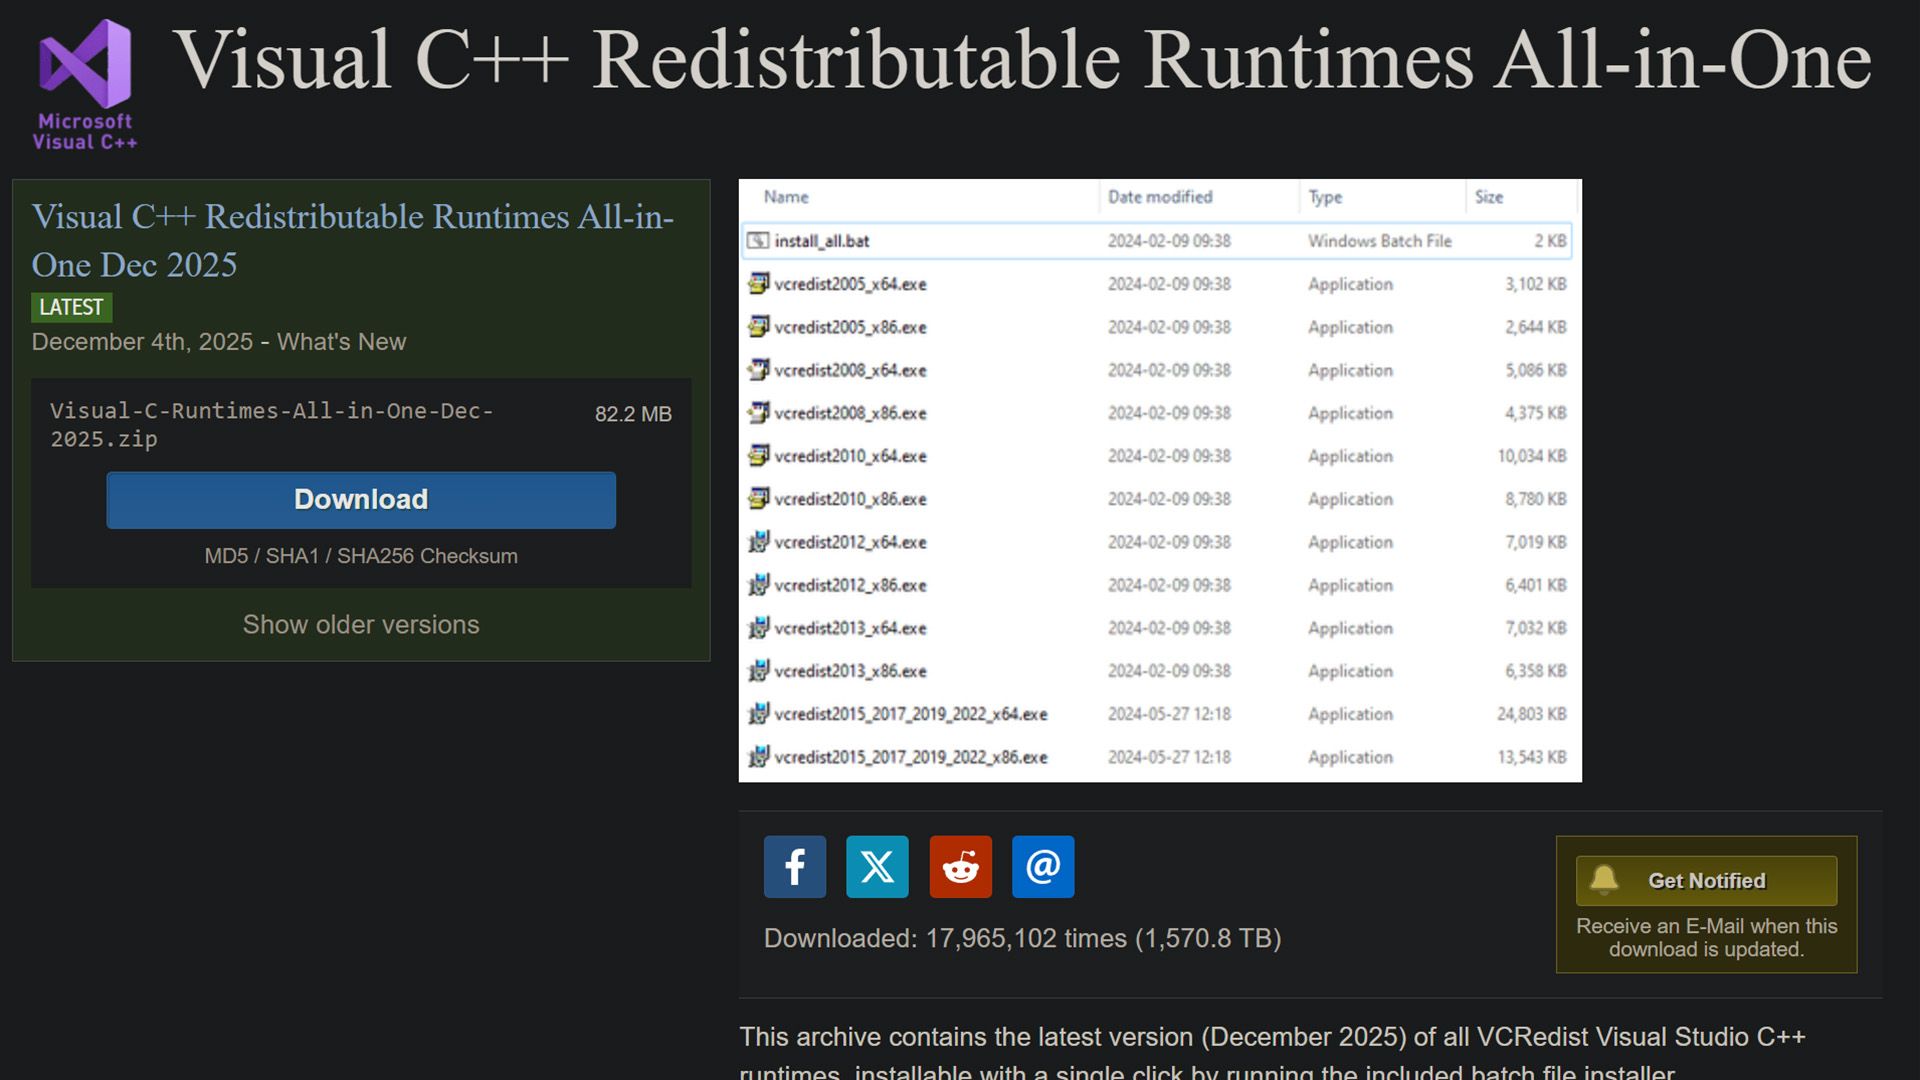
Task: Click the LATEST version badge
Action: [71, 307]
